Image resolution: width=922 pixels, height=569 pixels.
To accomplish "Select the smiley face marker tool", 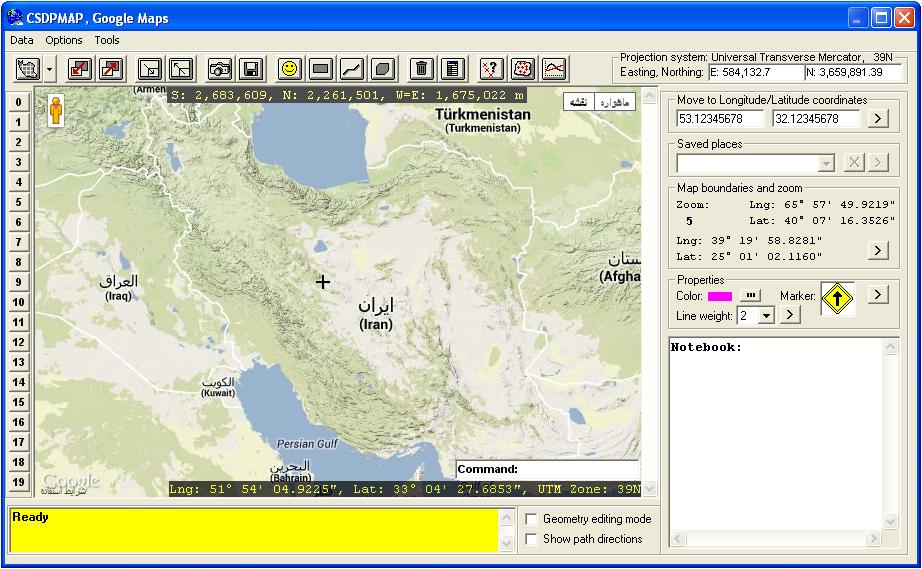I will [x=289, y=69].
